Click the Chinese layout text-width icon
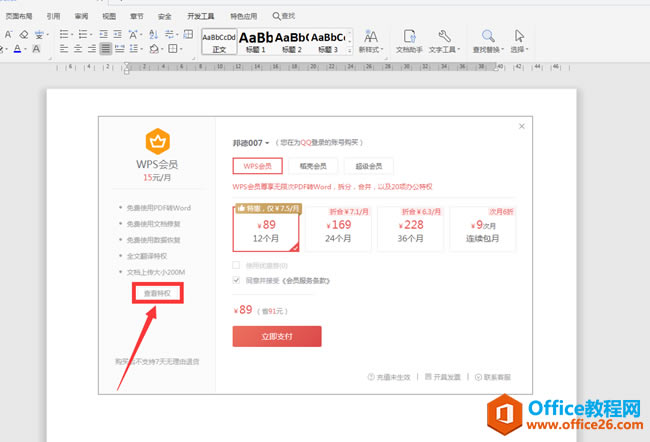The width and height of the screenshot is (650, 442). point(133,34)
